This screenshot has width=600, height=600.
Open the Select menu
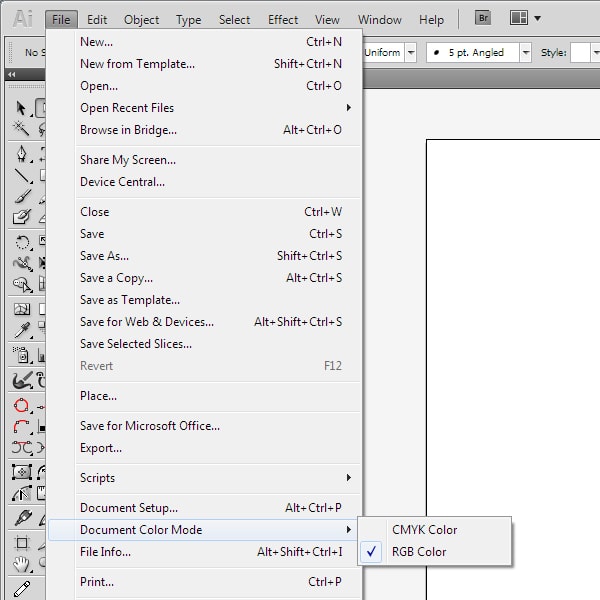[235, 20]
